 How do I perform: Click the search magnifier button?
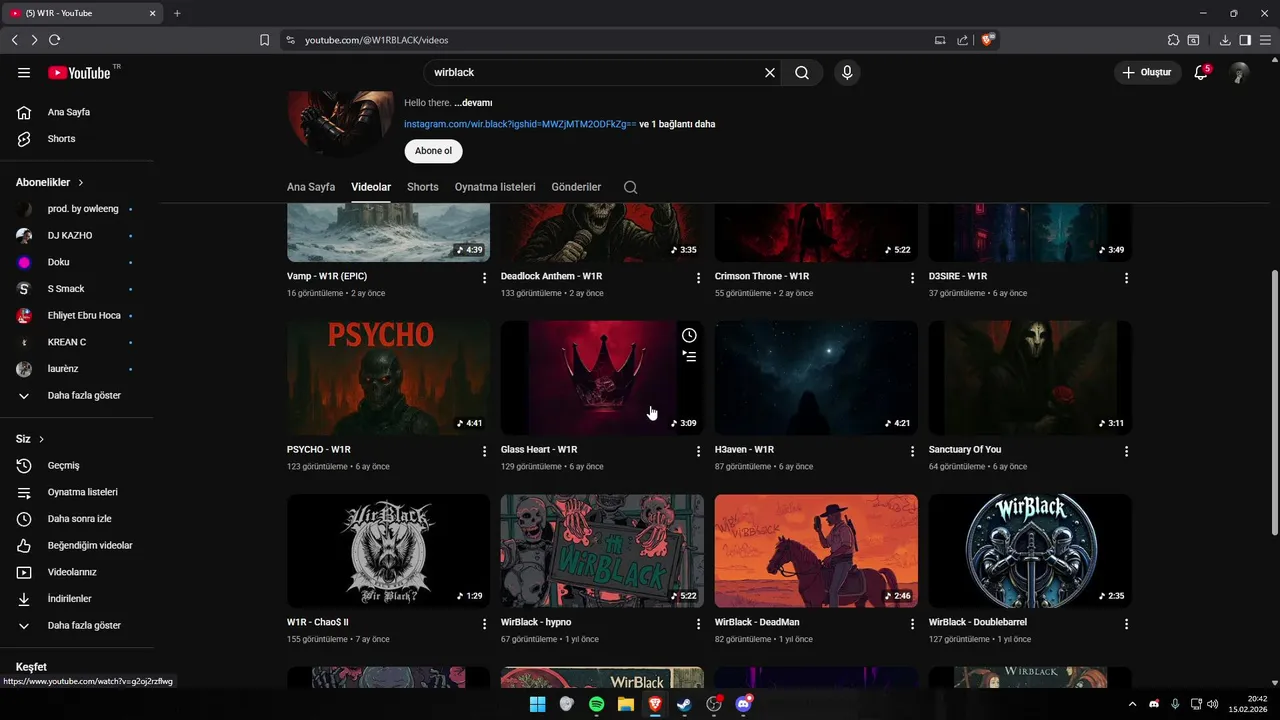[x=802, y=73]
